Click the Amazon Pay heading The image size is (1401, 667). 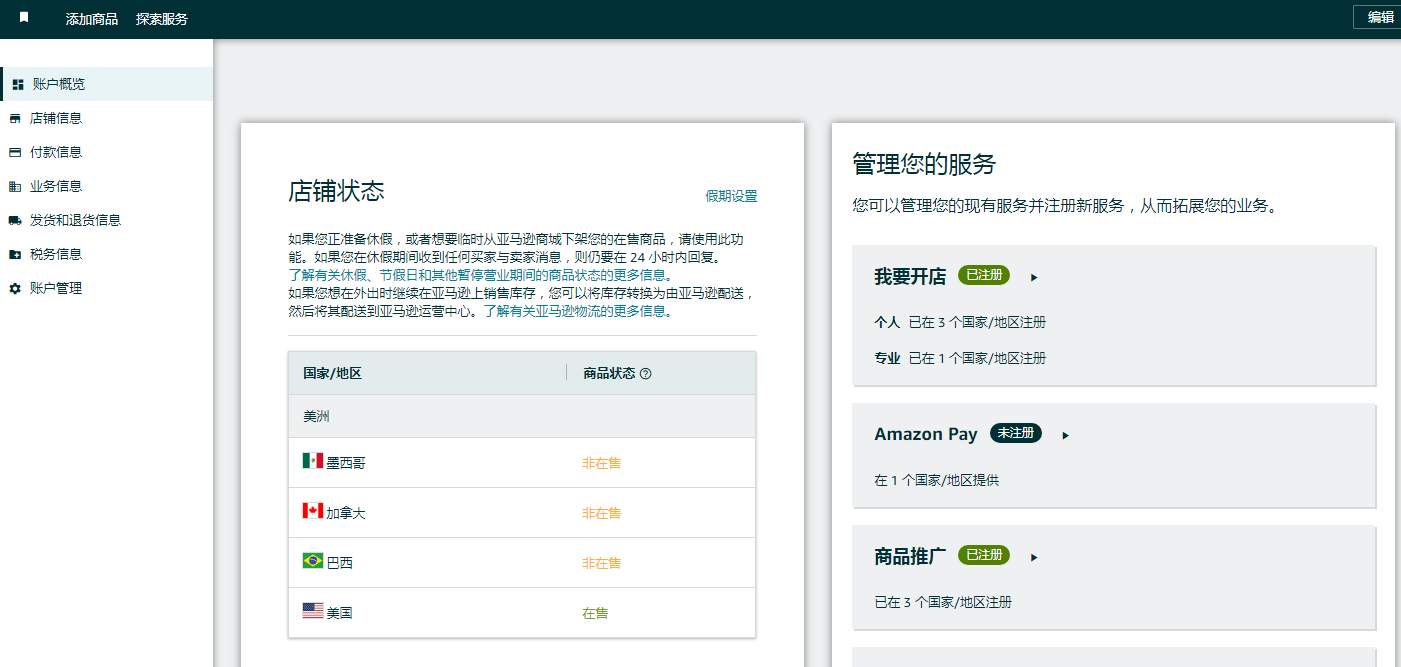(x=926, y=434)
